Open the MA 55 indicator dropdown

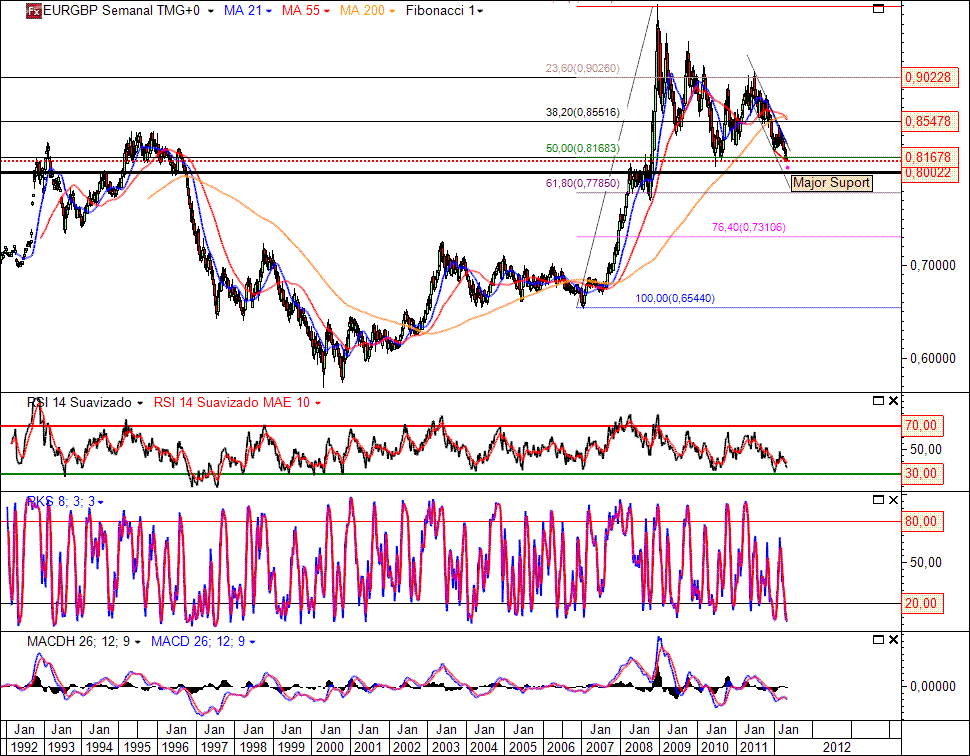click(x=327, y=11)
